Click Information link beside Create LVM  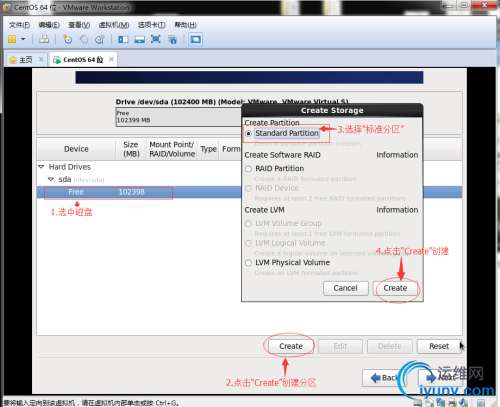pos(397,210)
